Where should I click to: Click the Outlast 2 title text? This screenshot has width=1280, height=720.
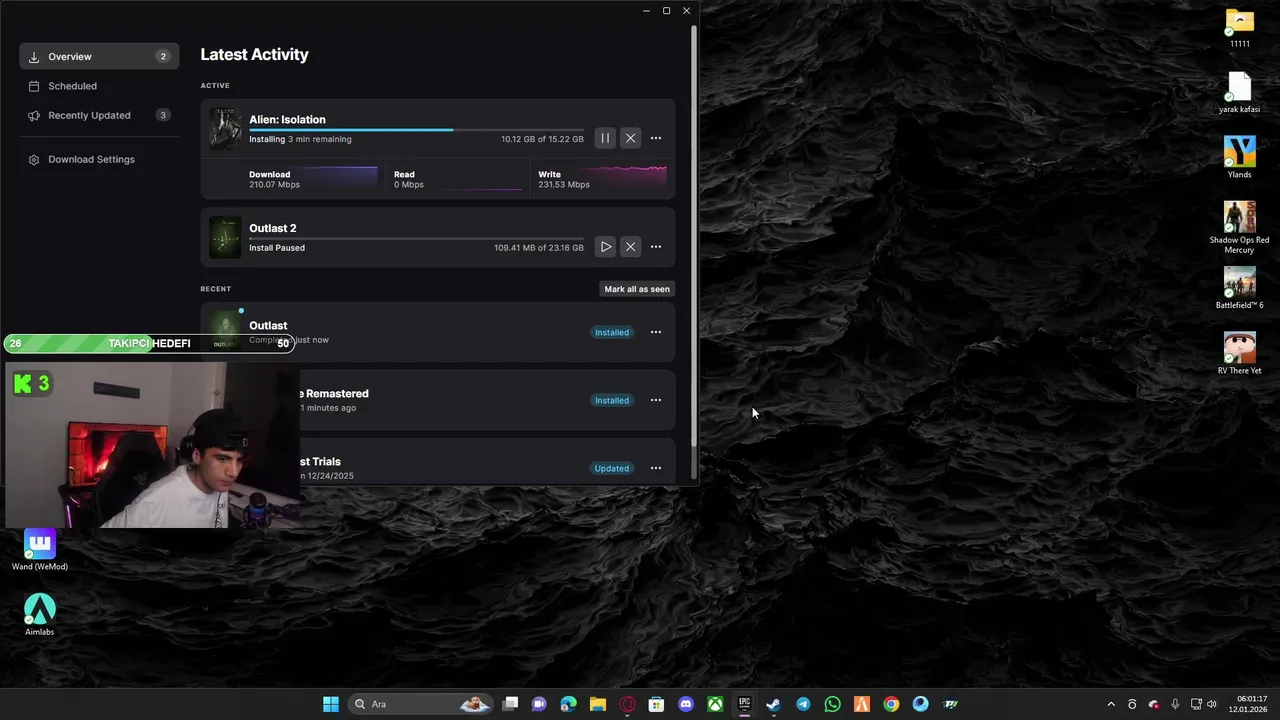(x=272, y=229)
